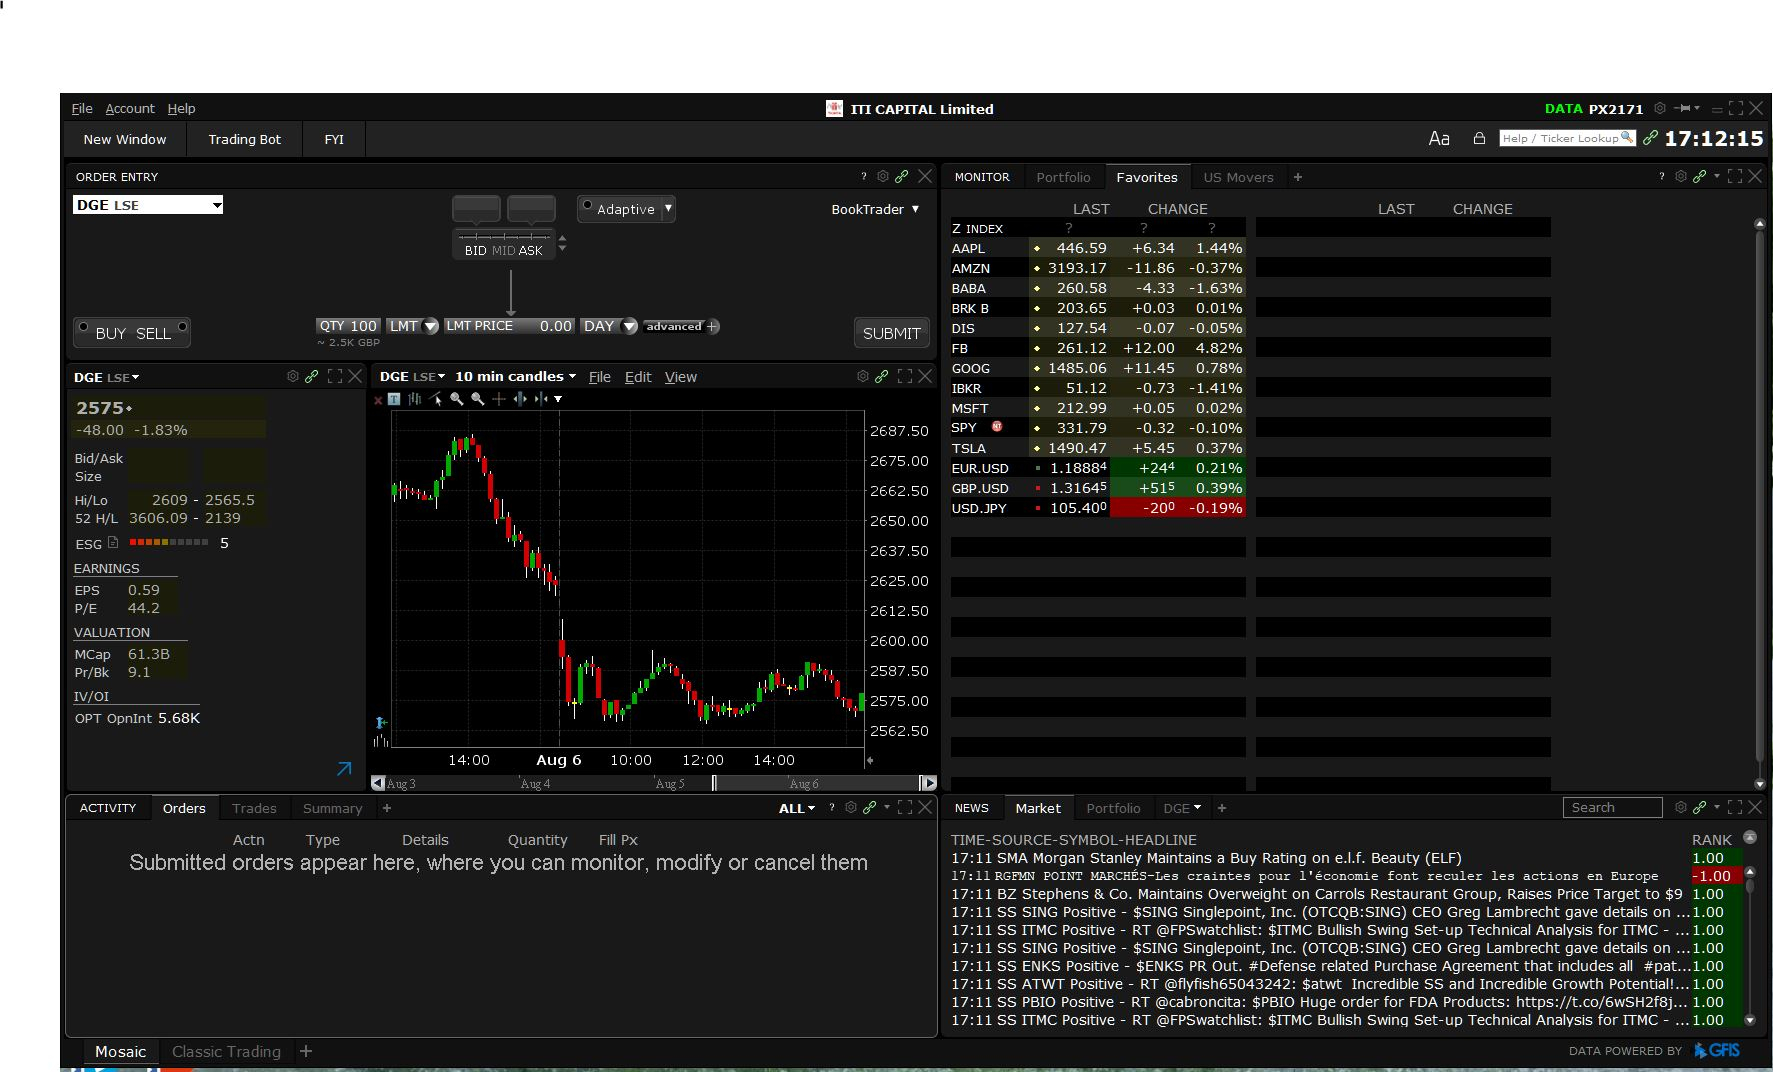Viewport: 1773px width, 1072px height.
Task: Open chart panel settings gear icon
Action: 863,376
